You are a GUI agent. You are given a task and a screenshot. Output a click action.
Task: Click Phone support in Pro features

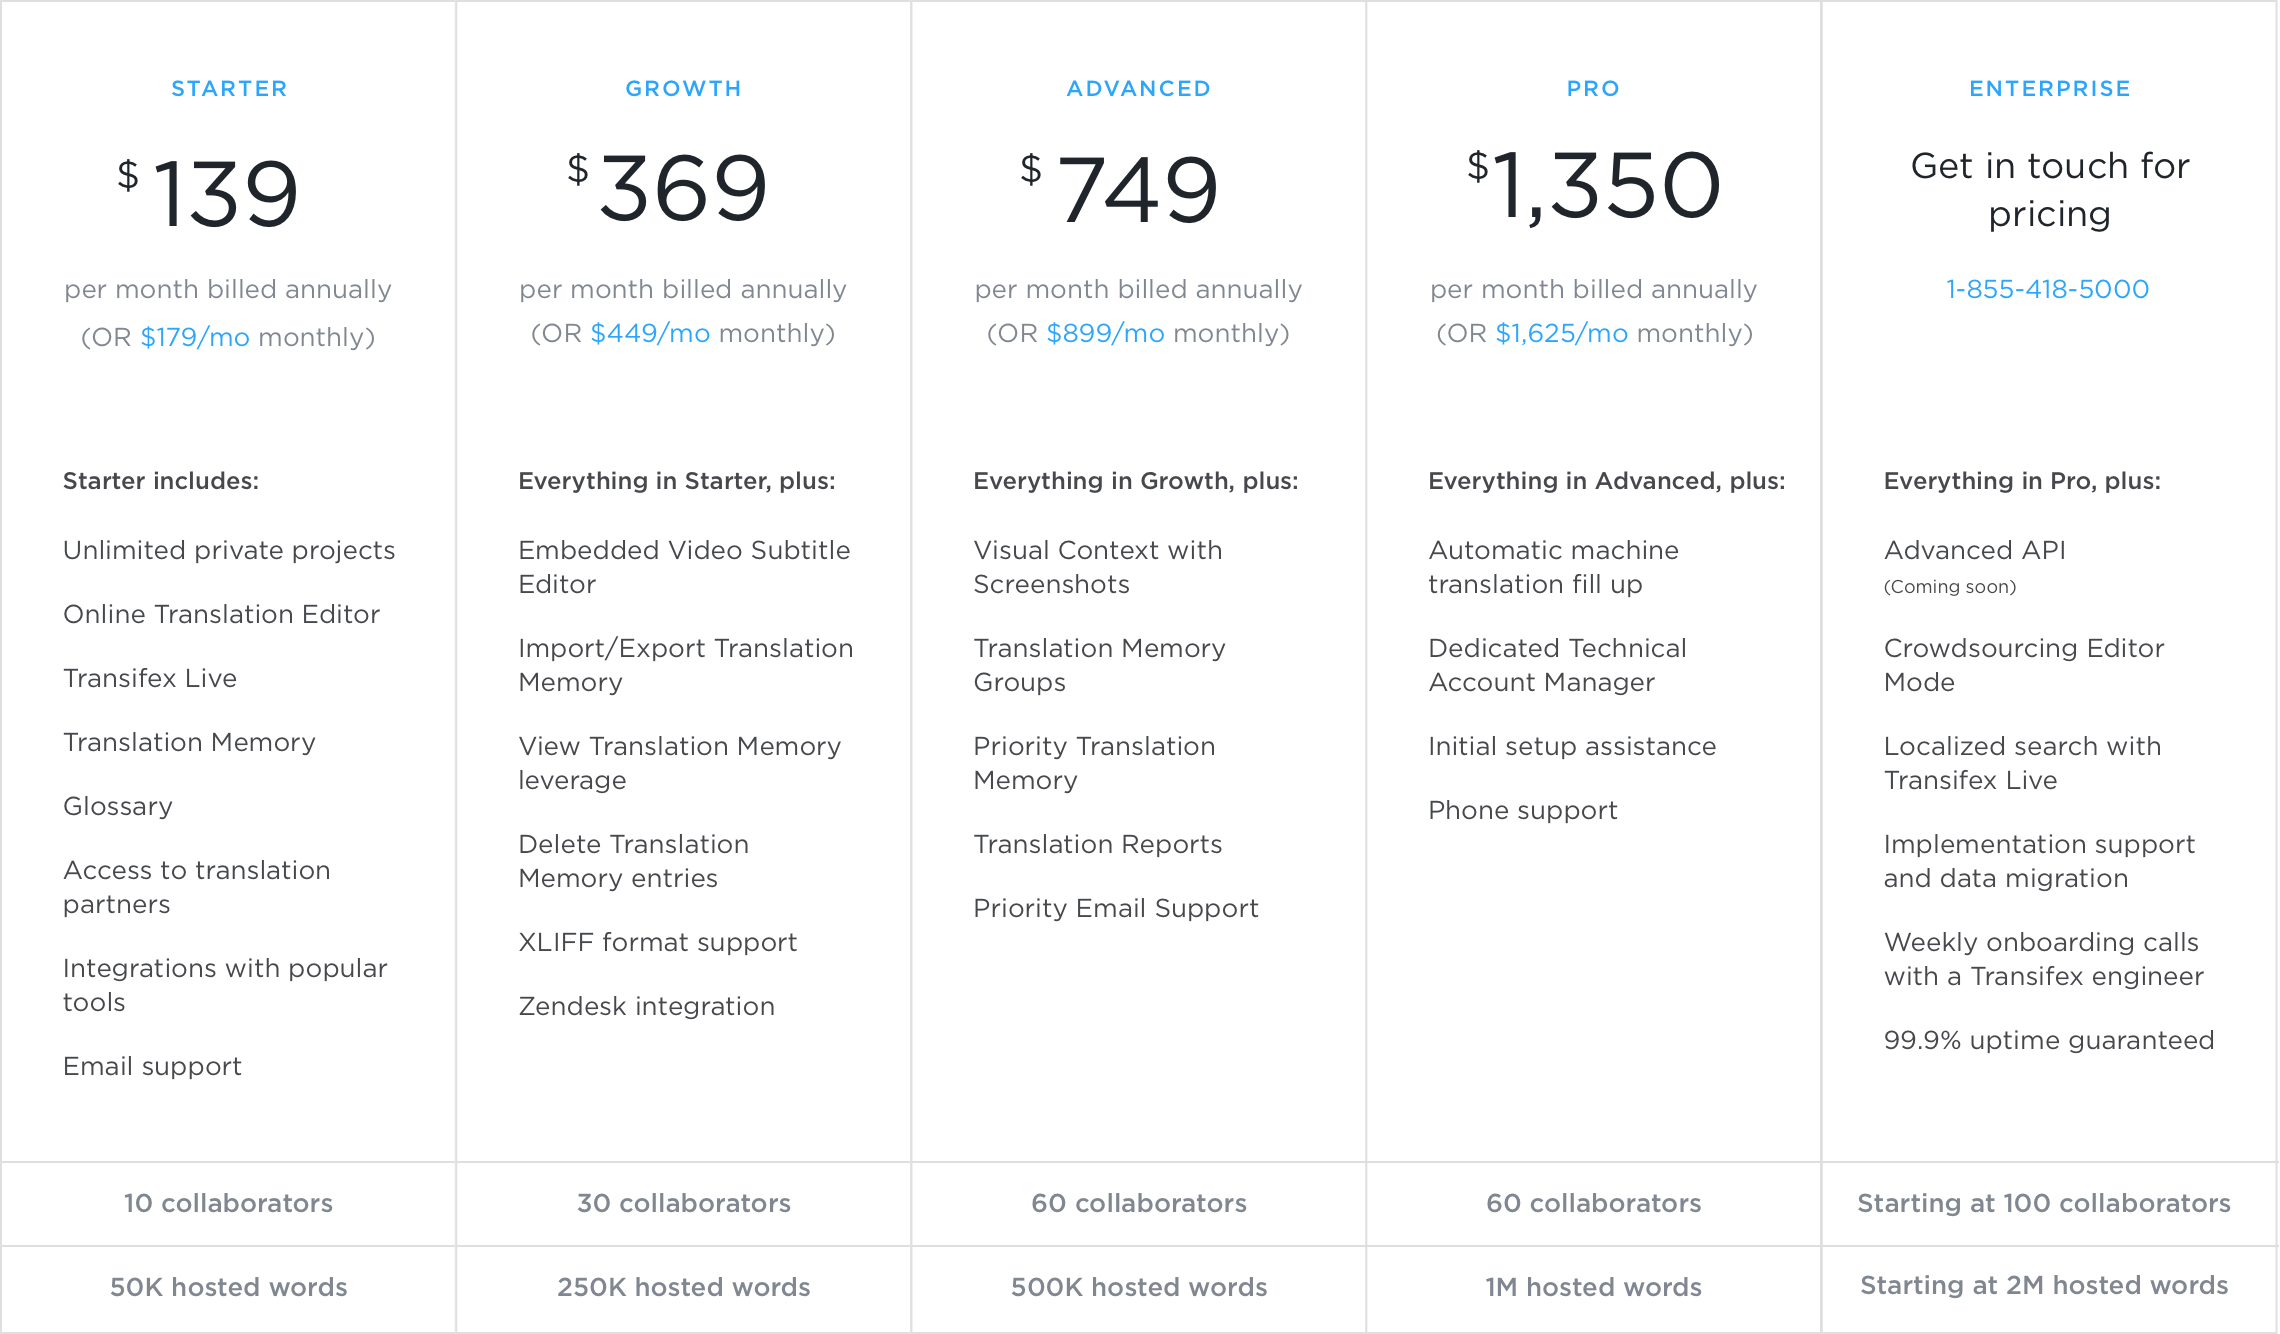pos(1523,810)
